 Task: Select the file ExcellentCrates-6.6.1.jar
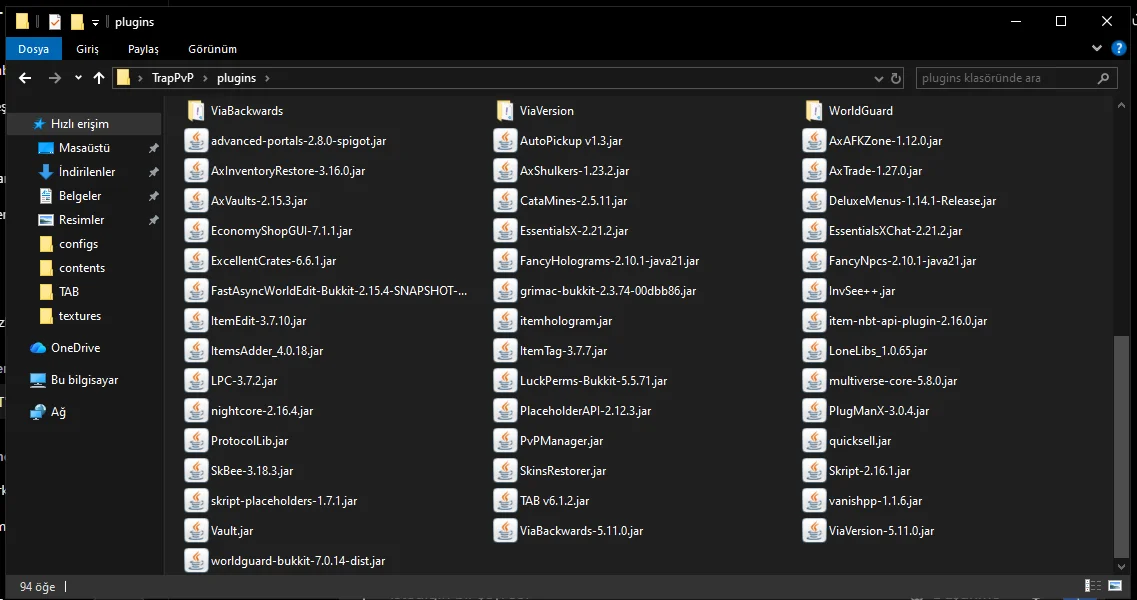[x=261, y=260]
